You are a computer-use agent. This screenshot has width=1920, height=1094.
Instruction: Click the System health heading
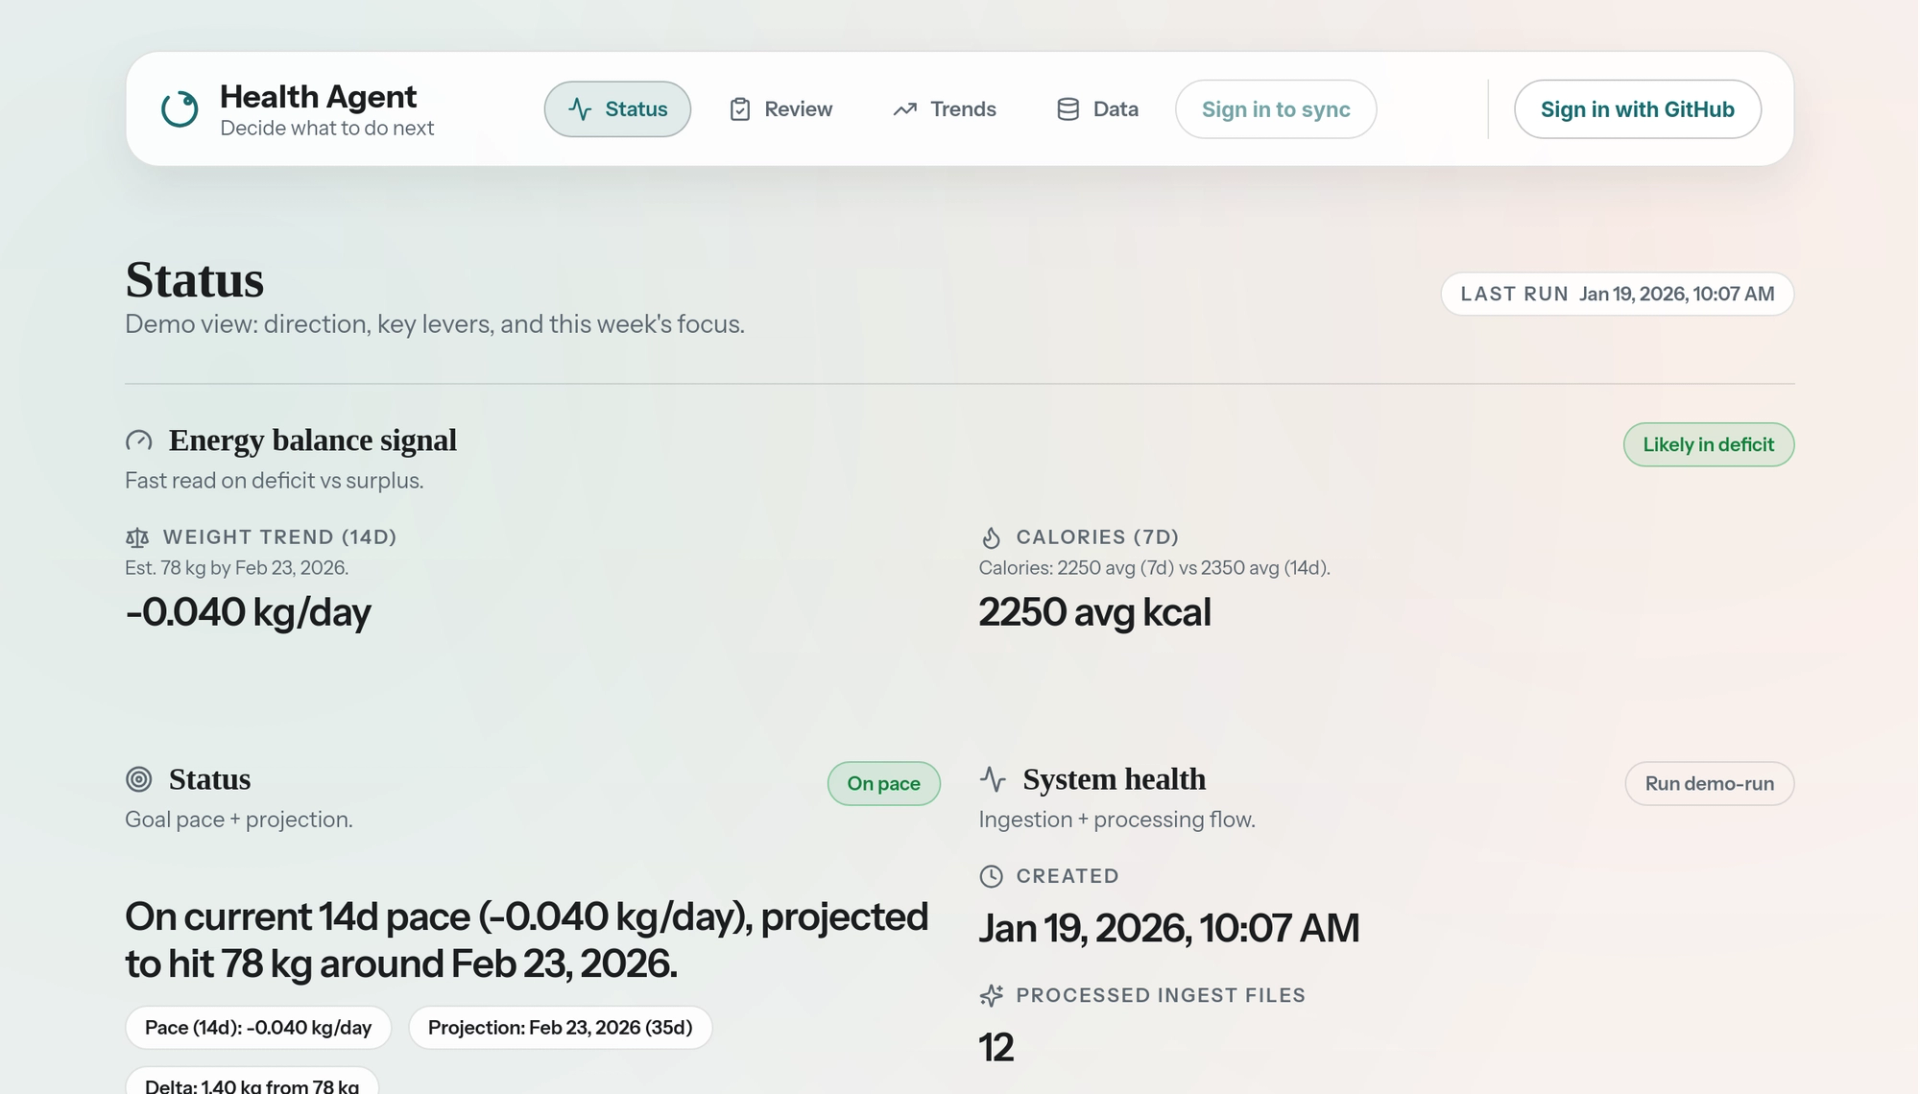tap(1114, 779)
